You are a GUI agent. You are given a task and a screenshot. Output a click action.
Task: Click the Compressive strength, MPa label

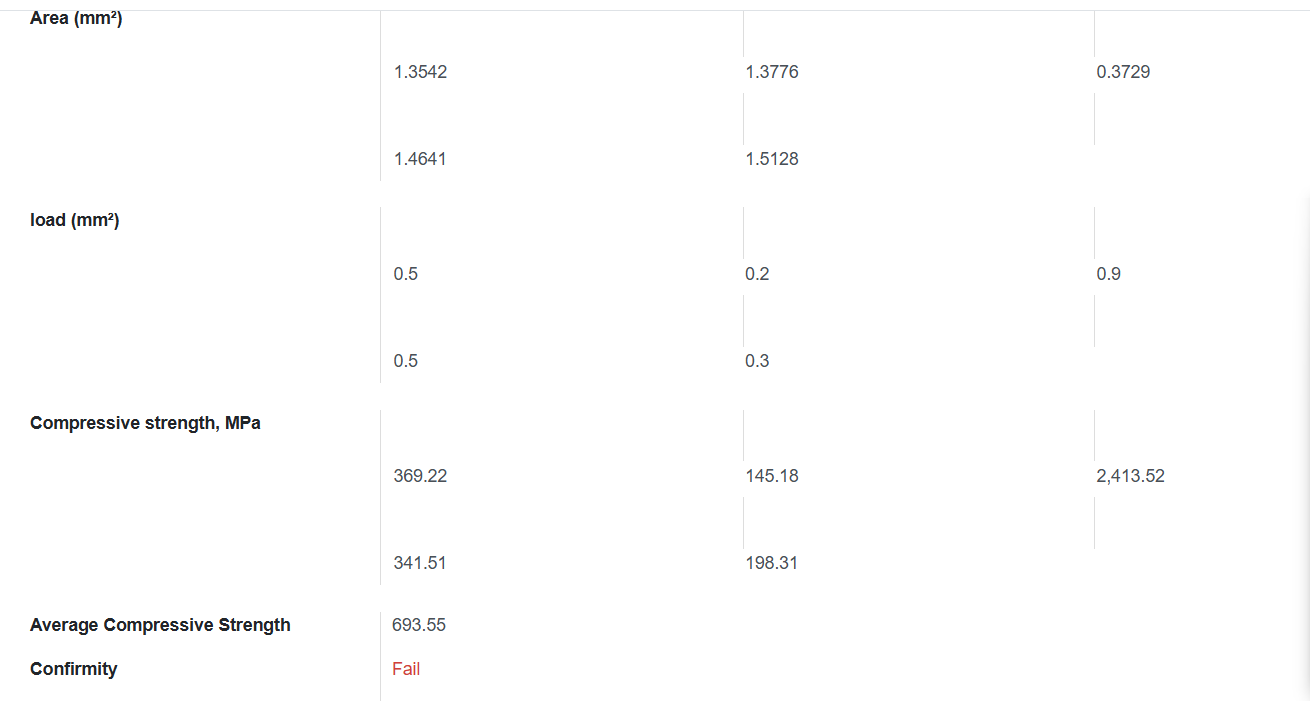pos(145,423)
